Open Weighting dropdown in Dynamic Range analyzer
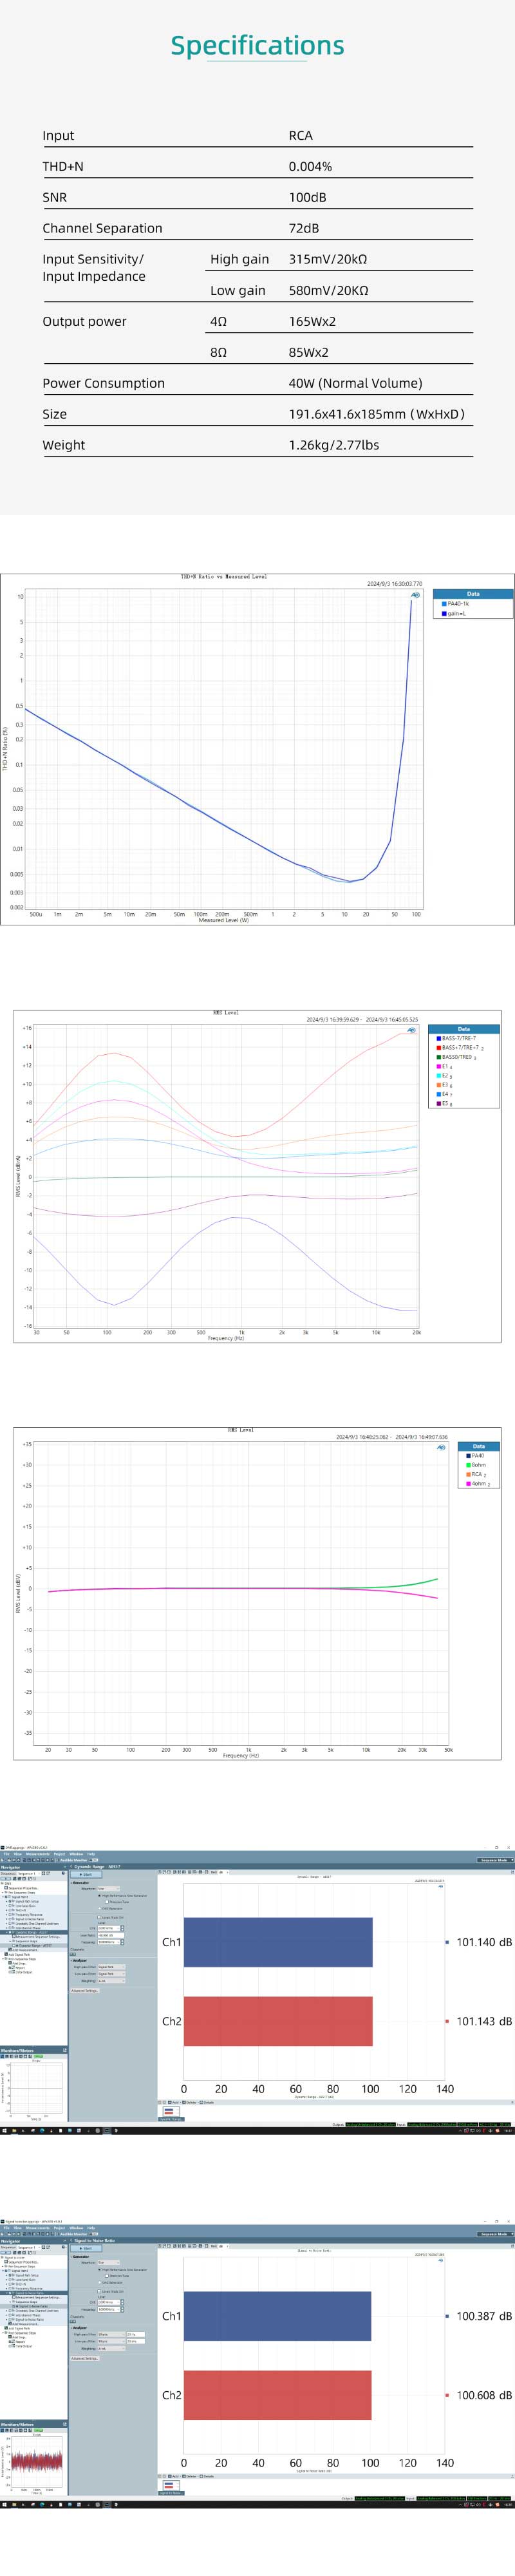 tap(110, 1980)
